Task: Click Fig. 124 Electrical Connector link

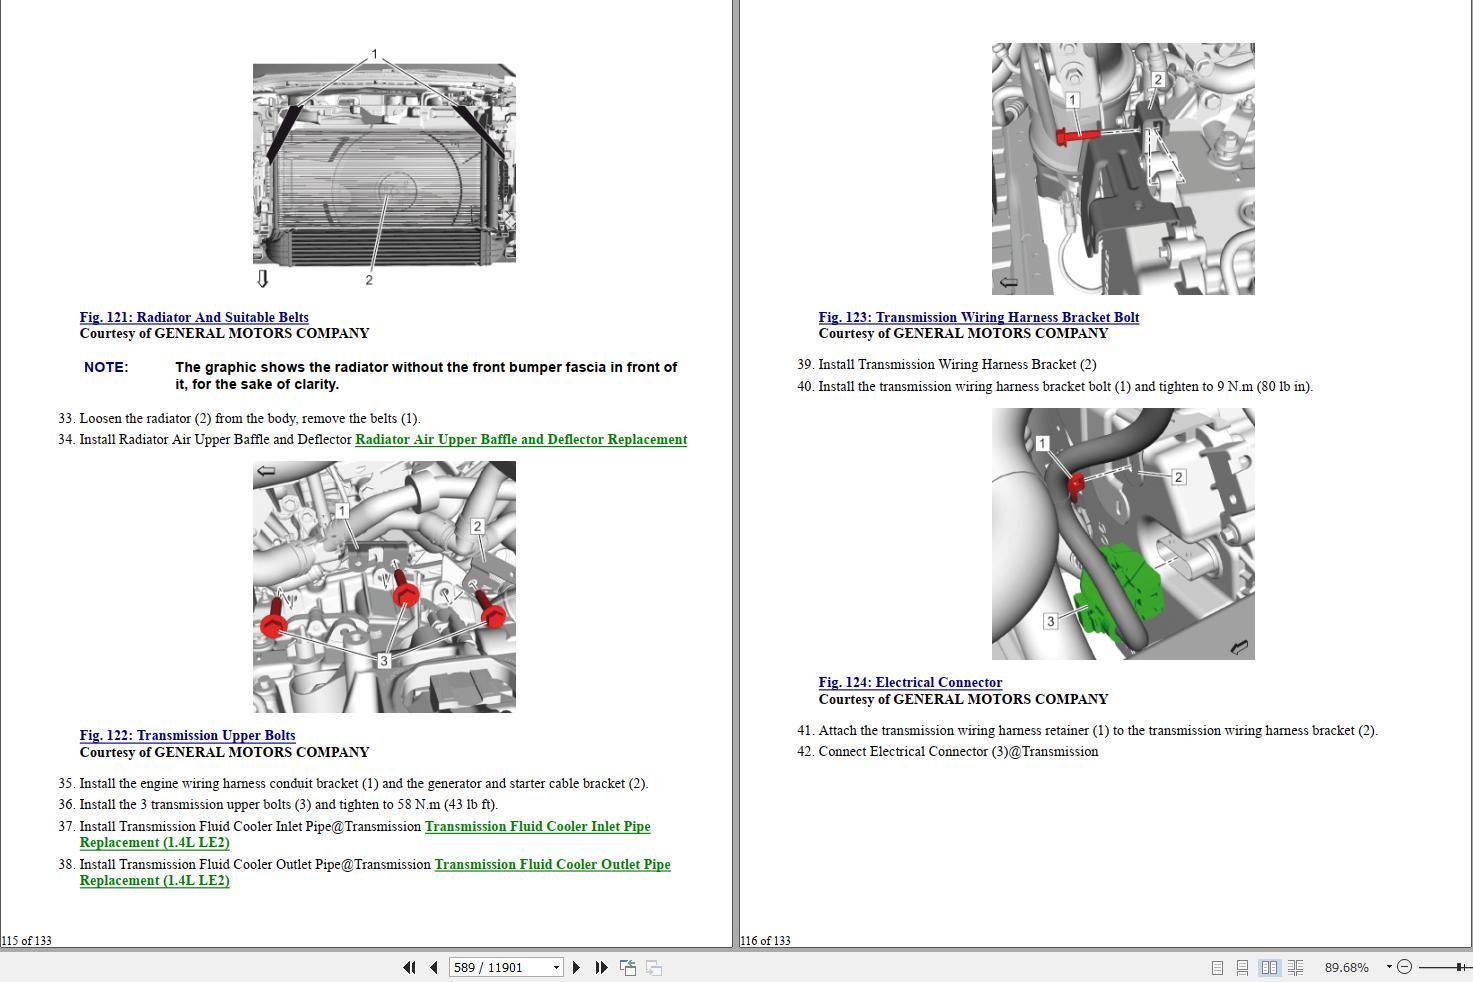Action: (x=910, y=682)
